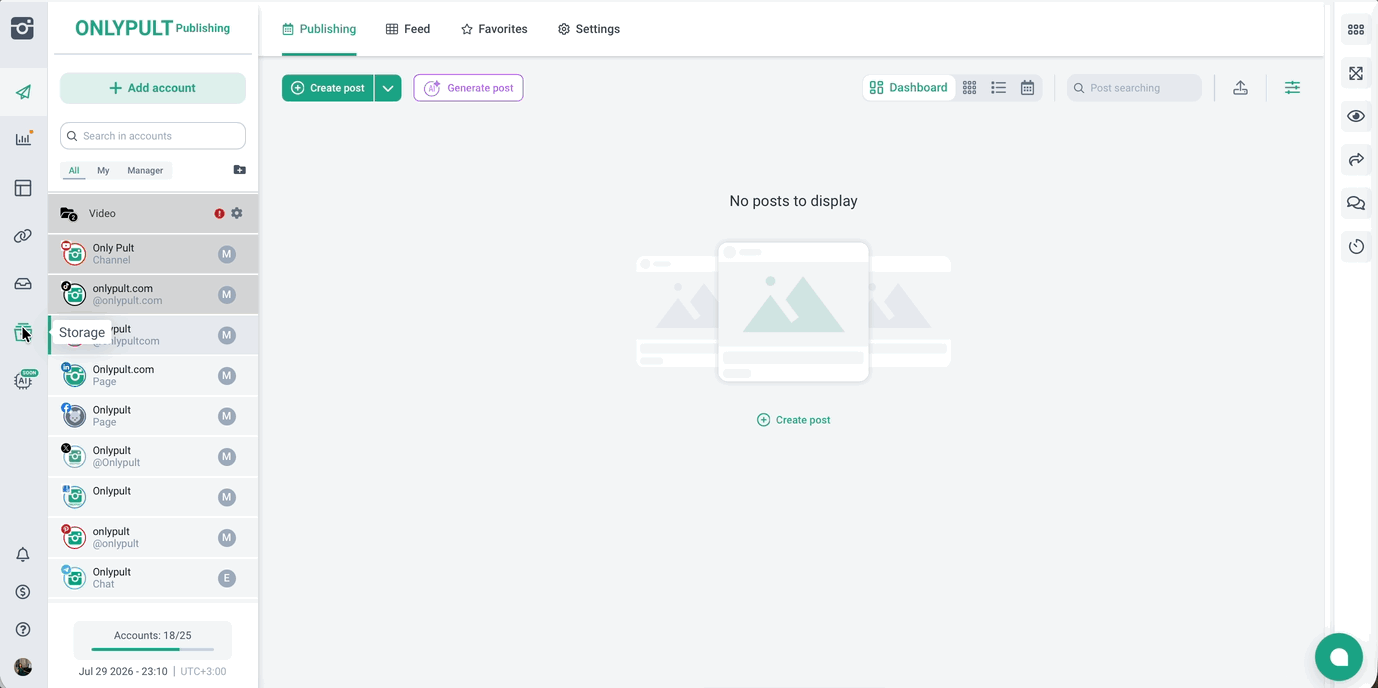1378x688 pixels.
Task: Switch to the Publishing tab
Action: [x=319, y=29]
